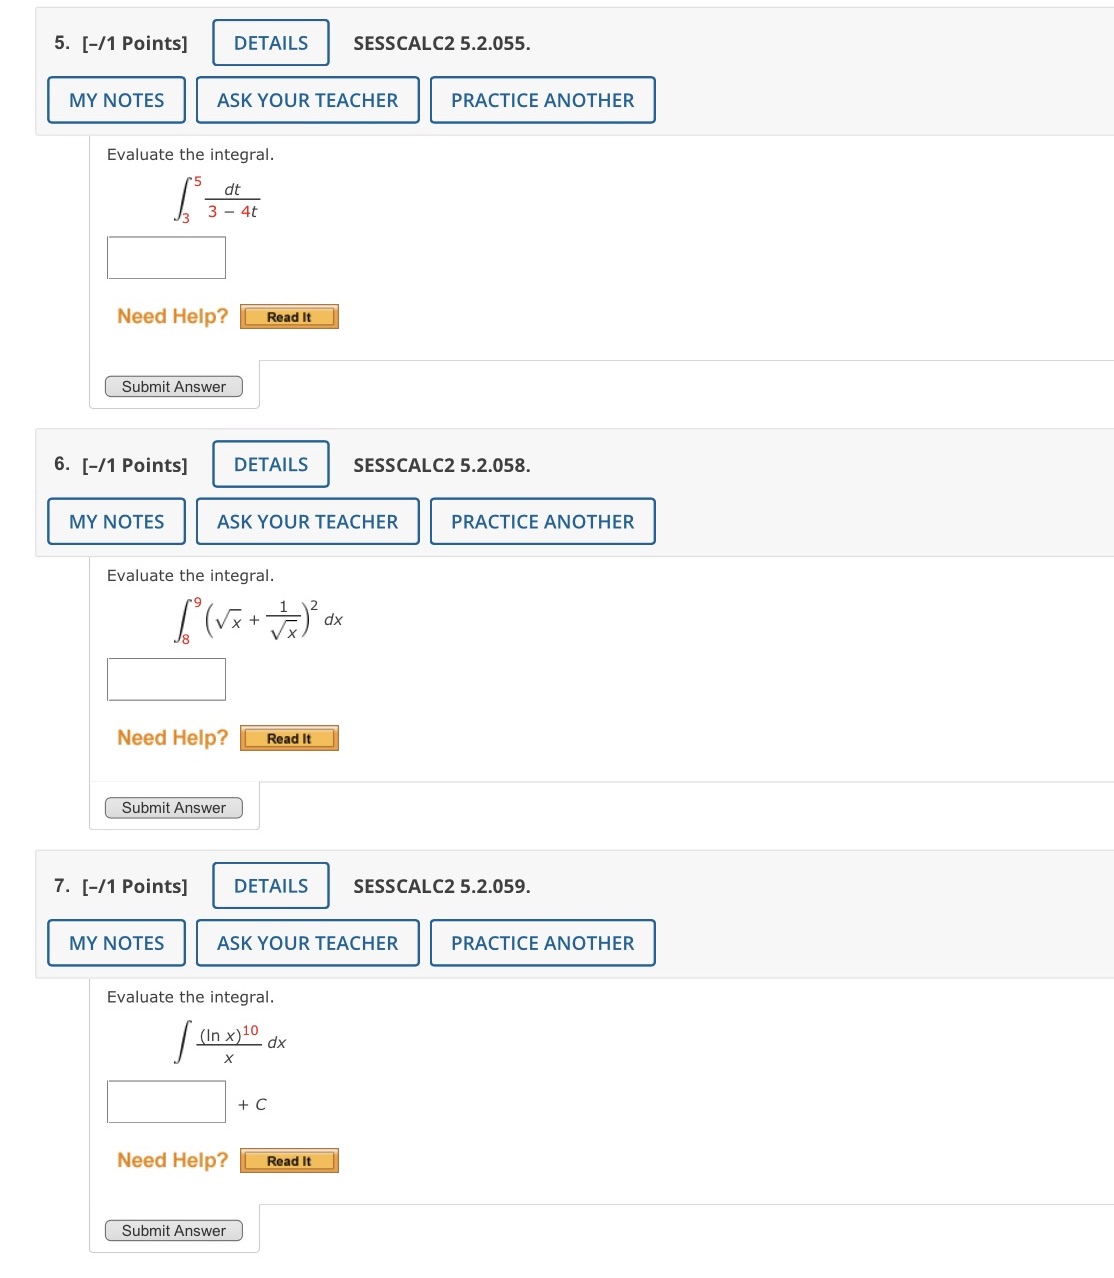Screen dimensions: 1114x1278
Task: Click Read It for problem 5
Action: pyautogui.click(x=289, y=316)
